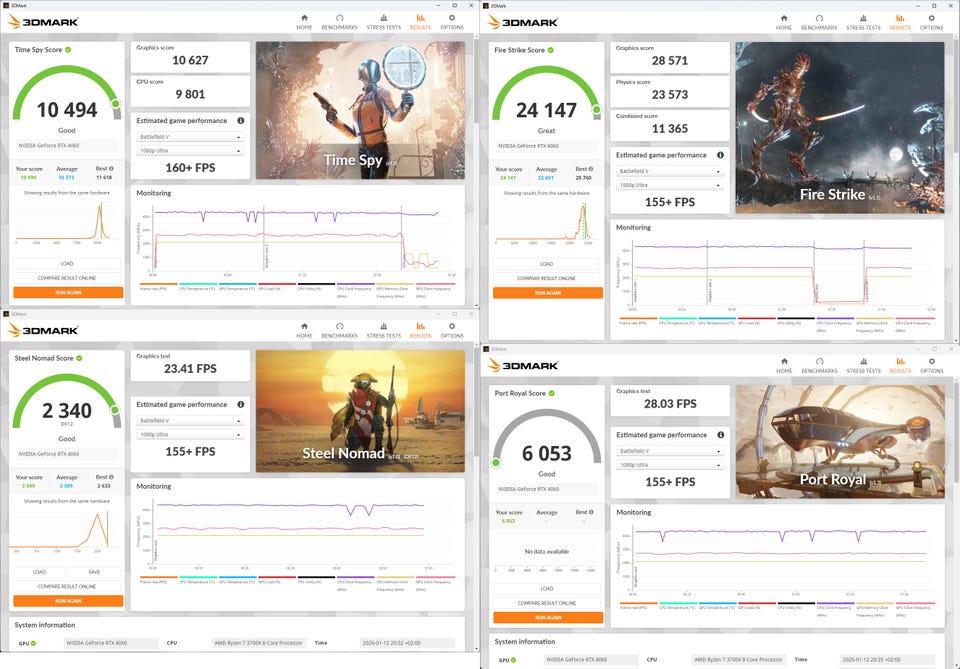
Task: Click the Port Royal artwork thumbnail
Action: point(840,441)
